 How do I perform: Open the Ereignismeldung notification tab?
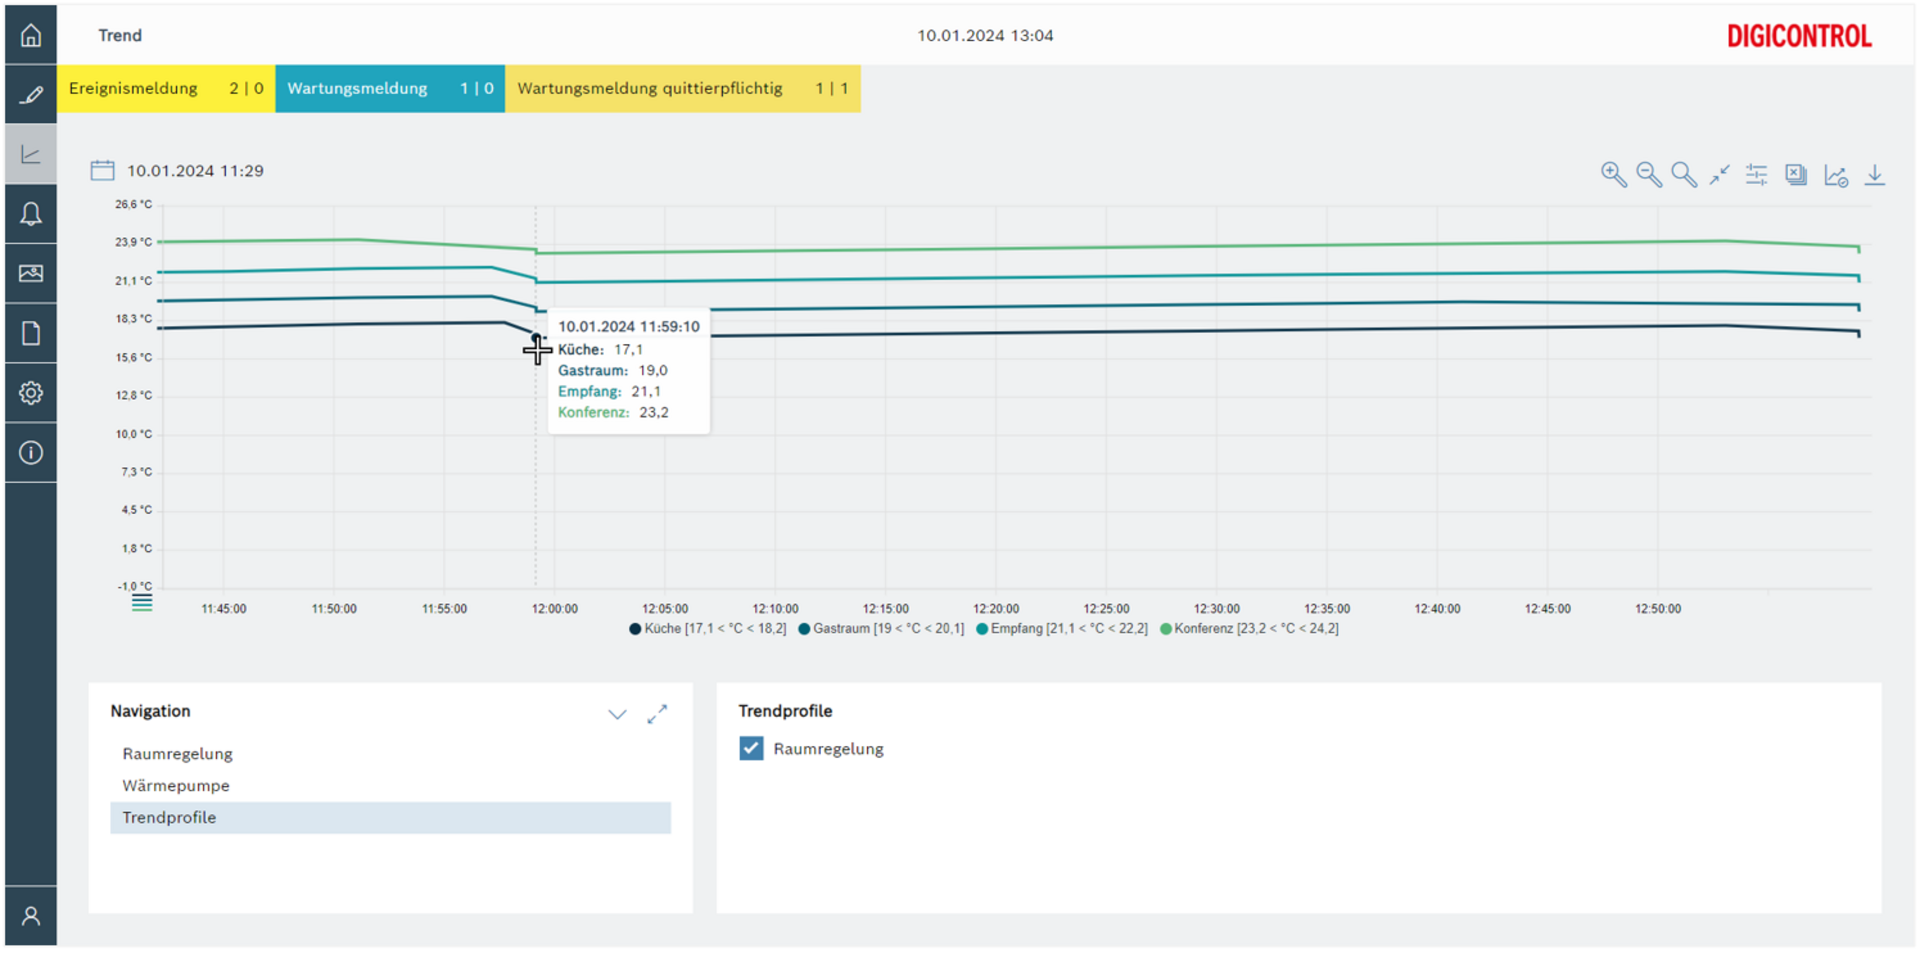click(x=166, y=88)
